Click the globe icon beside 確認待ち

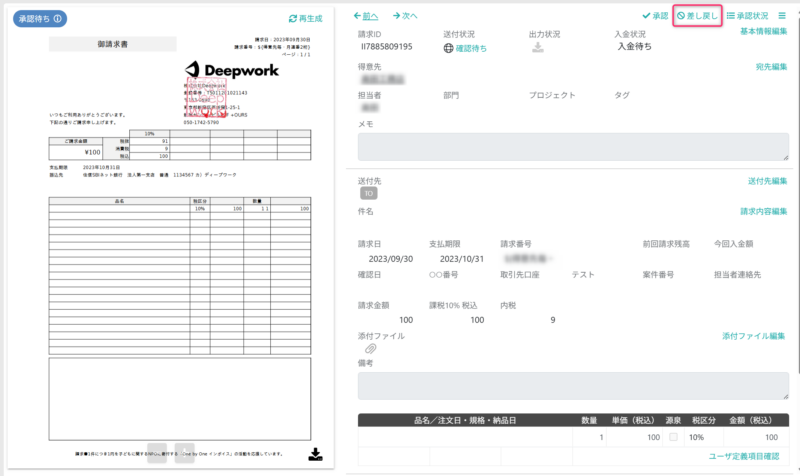pos(448,48)
